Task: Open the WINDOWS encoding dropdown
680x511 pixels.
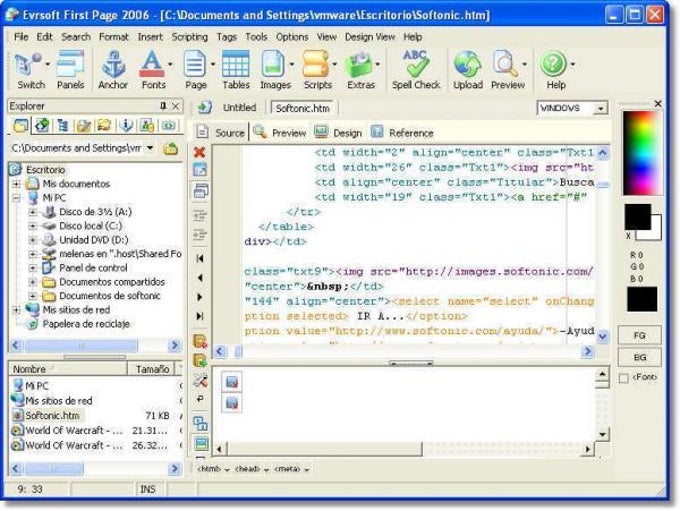Action: pyautogui.click(x=600, y=108)
